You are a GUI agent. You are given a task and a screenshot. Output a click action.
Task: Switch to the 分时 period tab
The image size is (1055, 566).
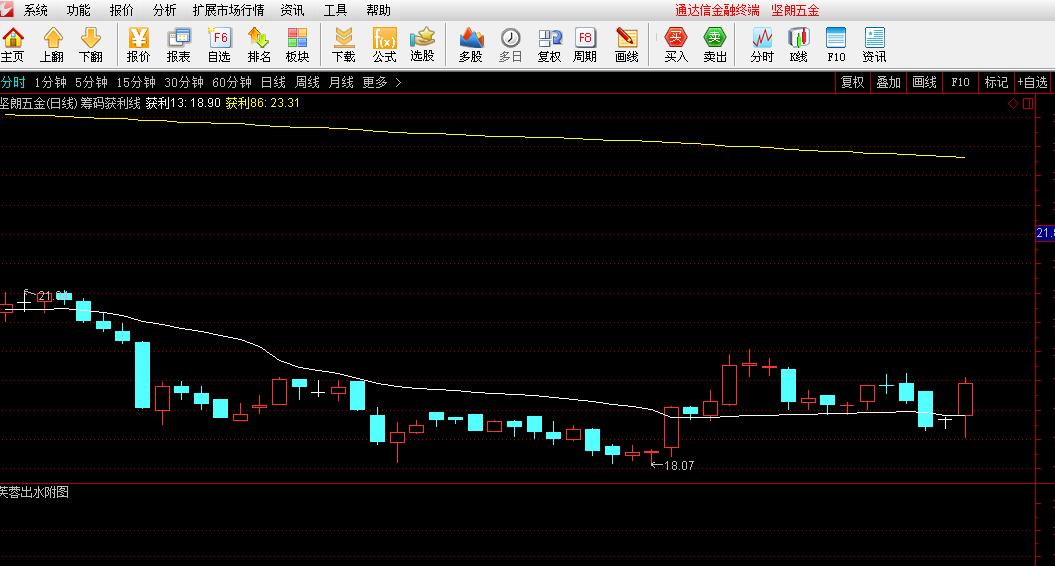tap(13, 82)
